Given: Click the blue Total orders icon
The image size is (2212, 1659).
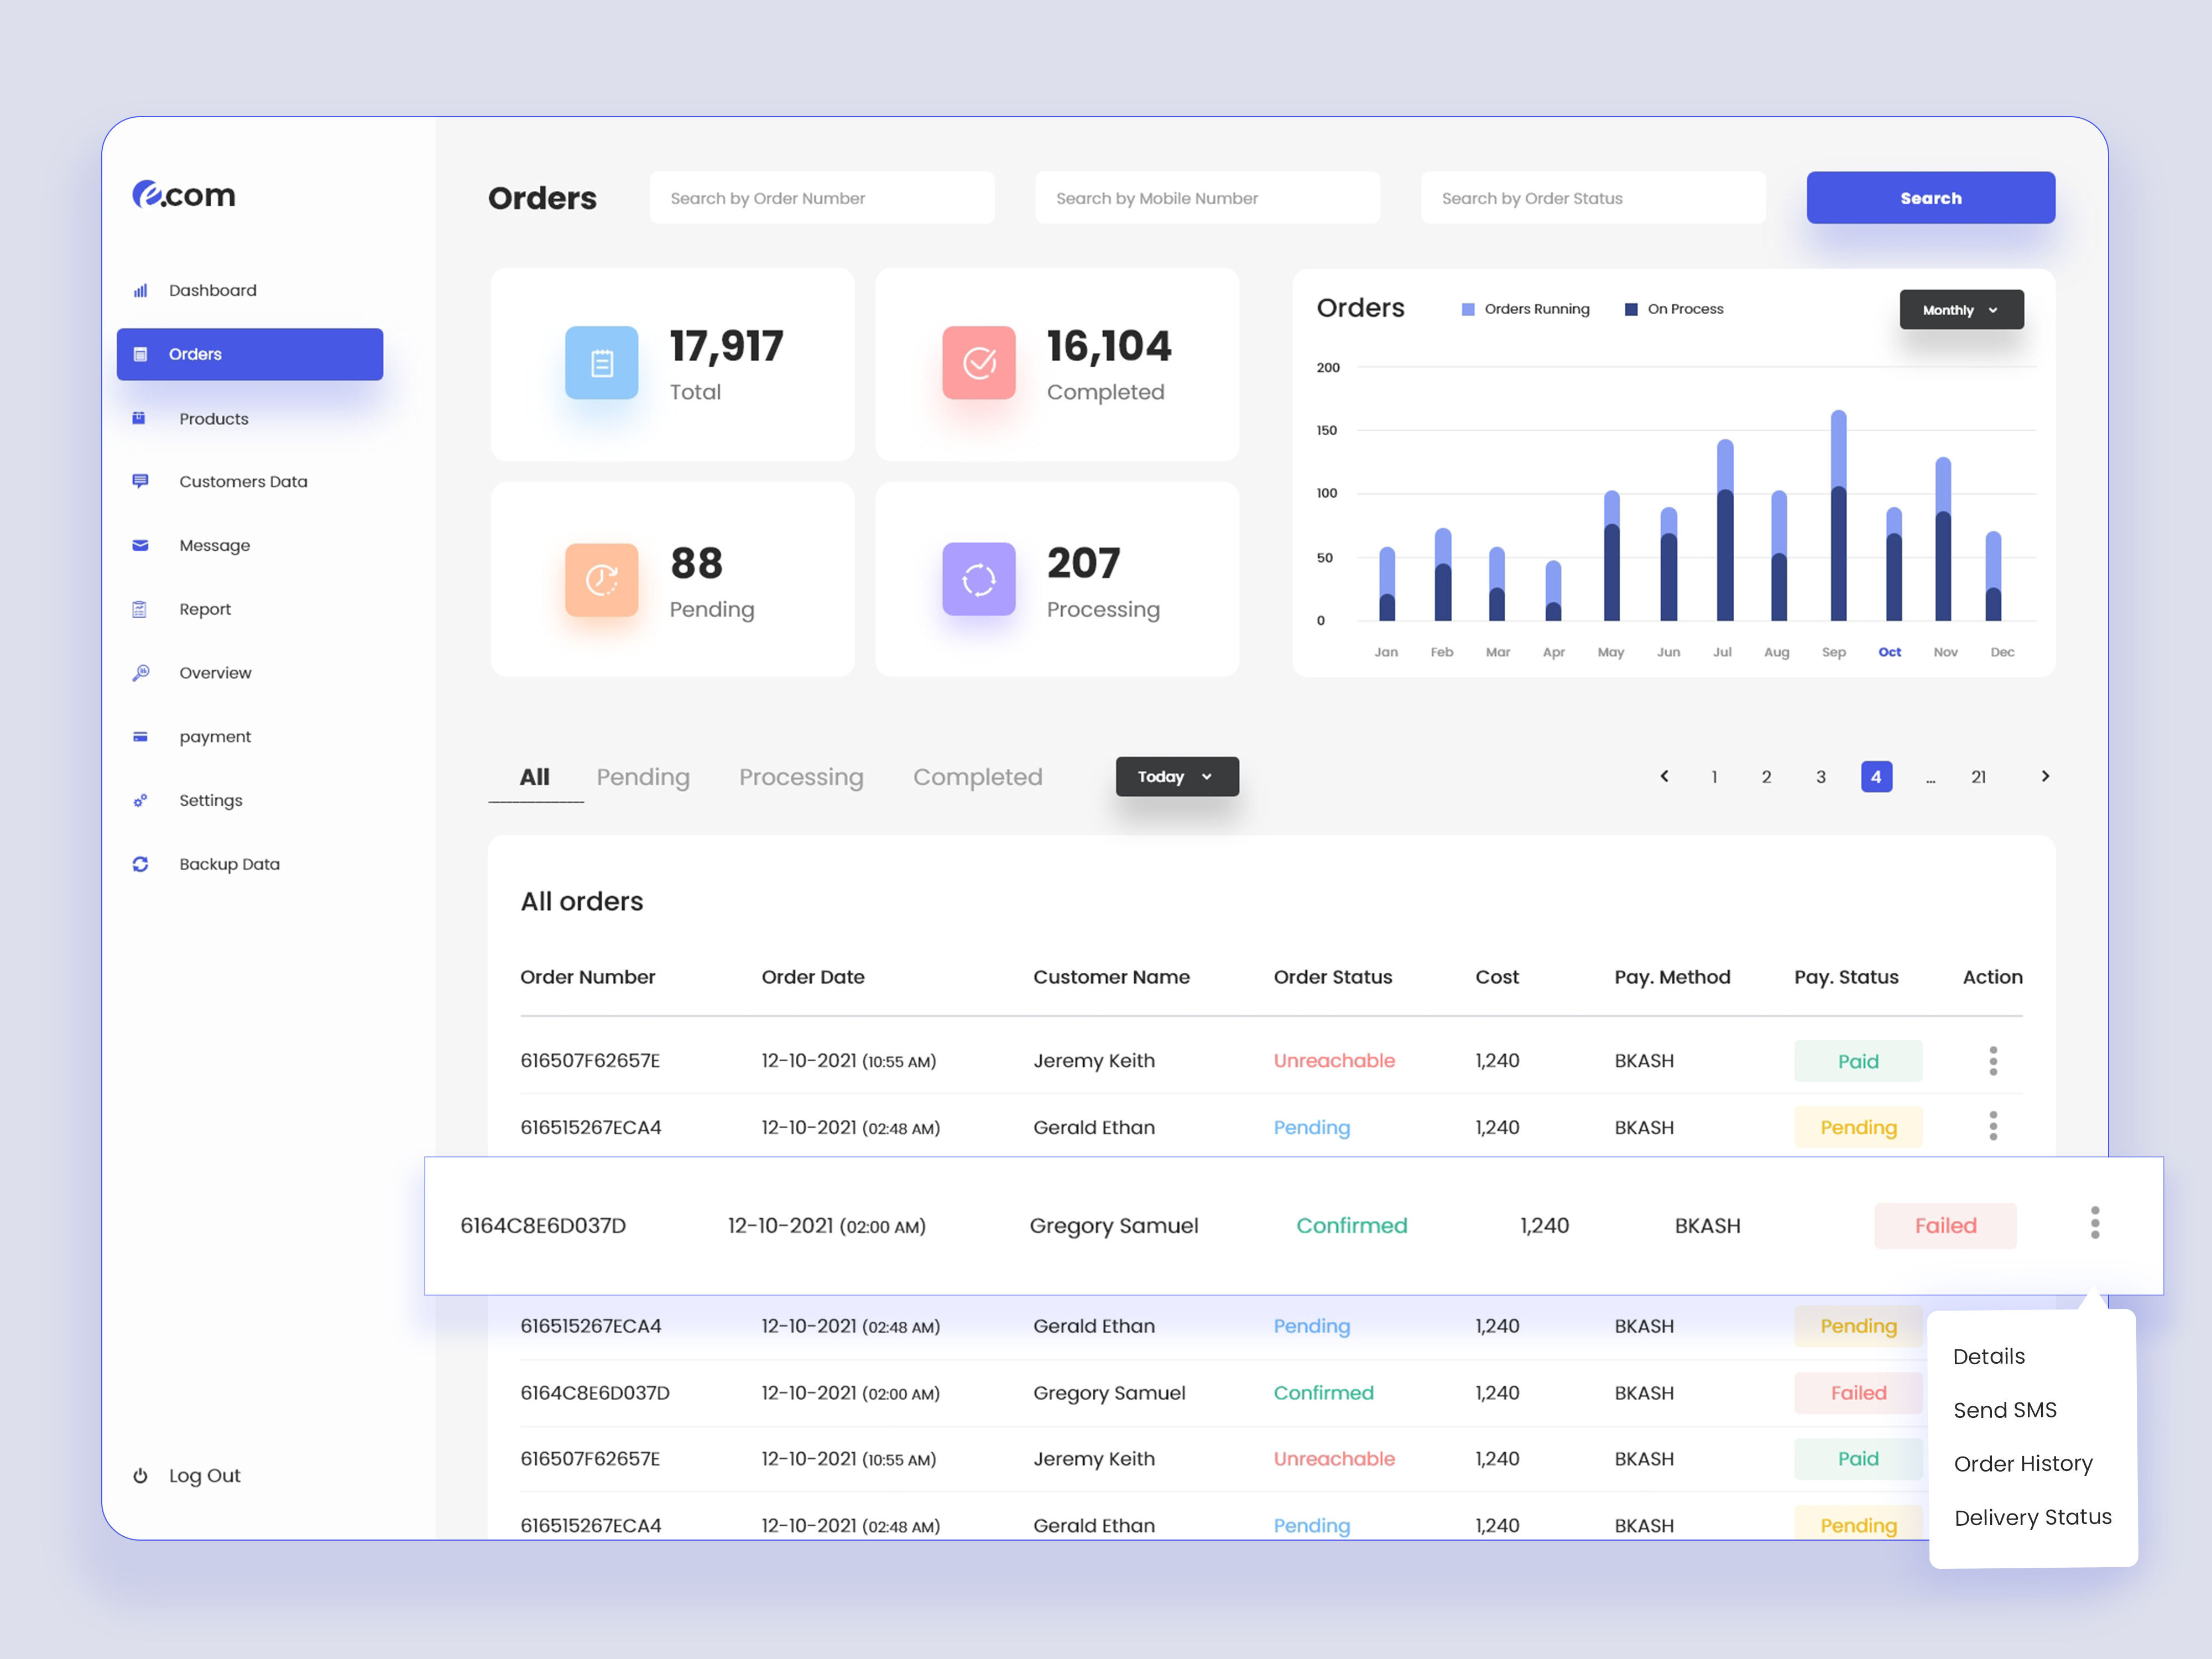Looking at the screenshot, I should (x=601, y=362).
